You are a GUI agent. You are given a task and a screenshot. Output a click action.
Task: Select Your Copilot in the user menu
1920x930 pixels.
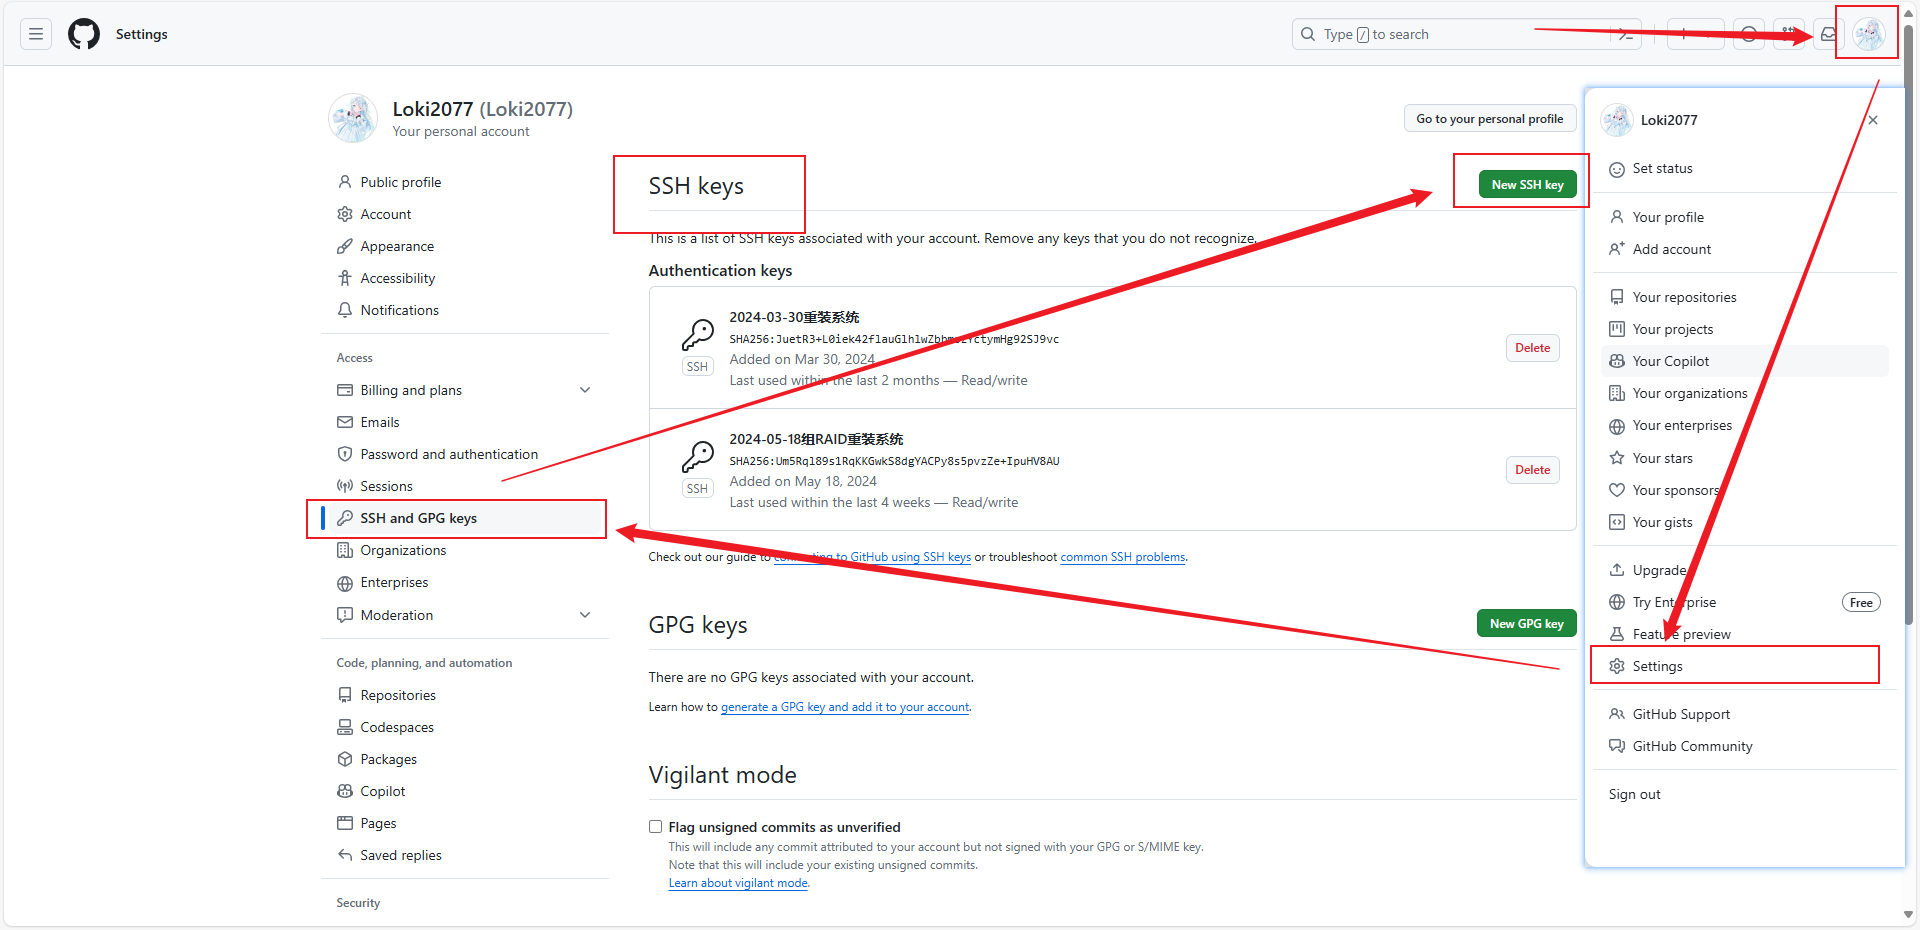coord(1745,361)
